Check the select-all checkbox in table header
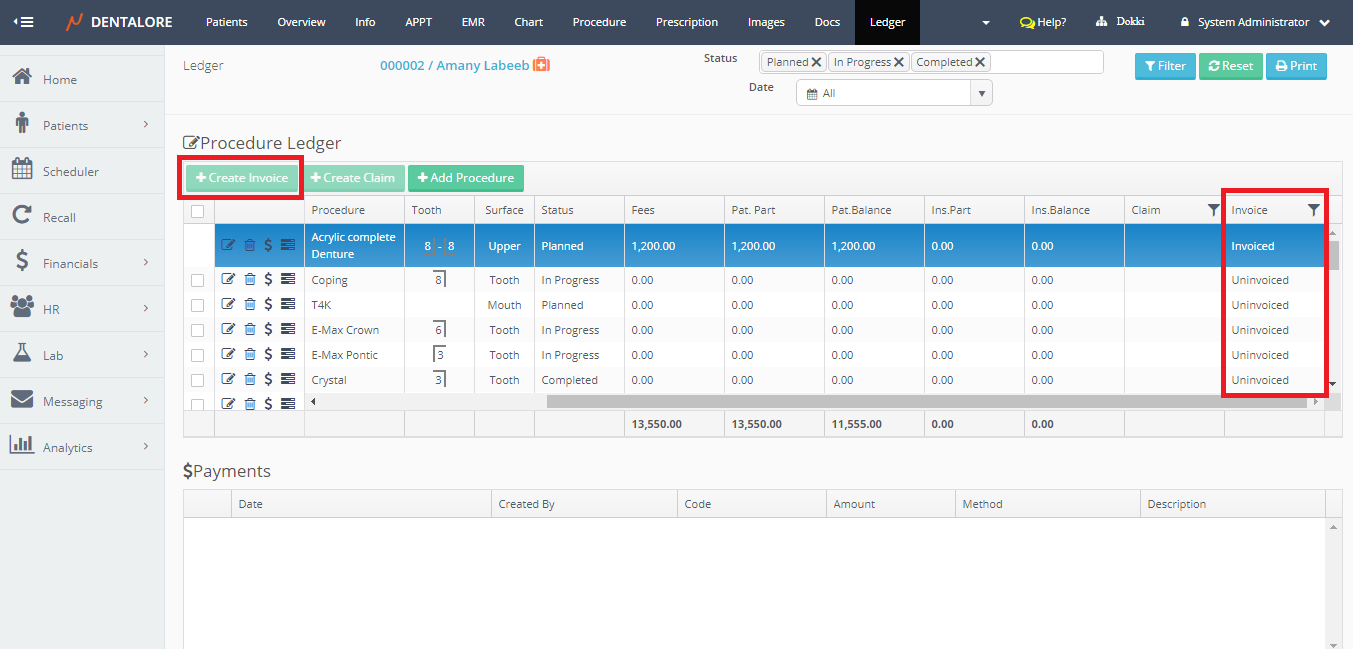Image resolution: width=1353 pixels, height=649 pixels. tap(198, 211)
